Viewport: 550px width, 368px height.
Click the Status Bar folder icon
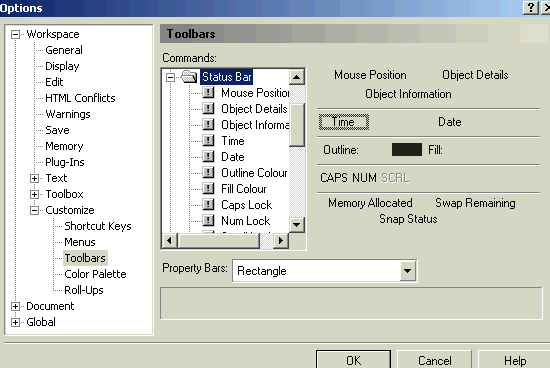pyautogui.click(x=189, y=77)
